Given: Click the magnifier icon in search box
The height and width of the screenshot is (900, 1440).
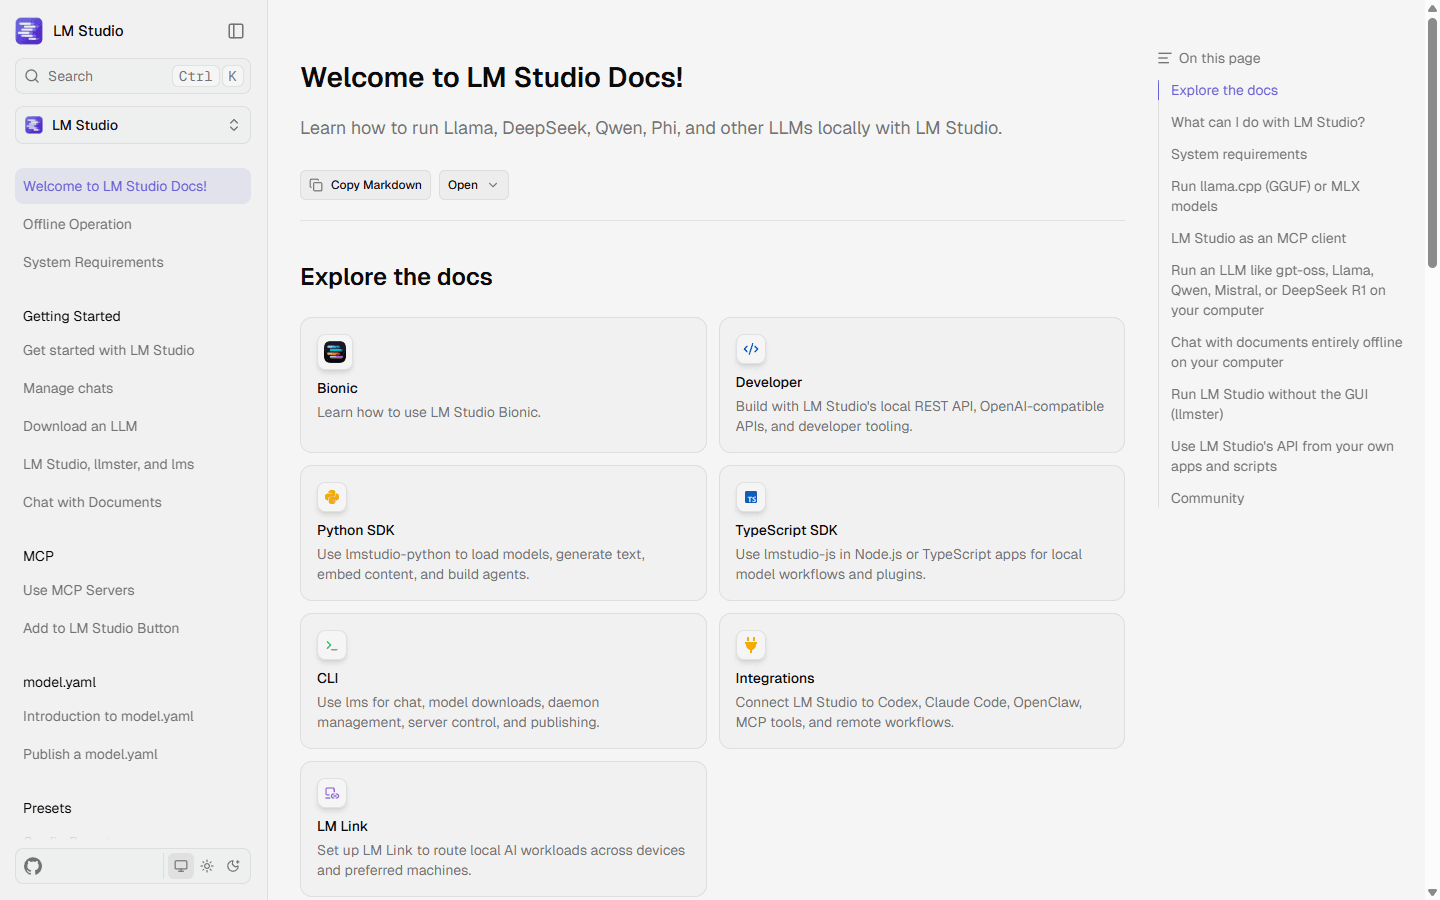Looking at the screenshot, I should click(x=32, y=76).
